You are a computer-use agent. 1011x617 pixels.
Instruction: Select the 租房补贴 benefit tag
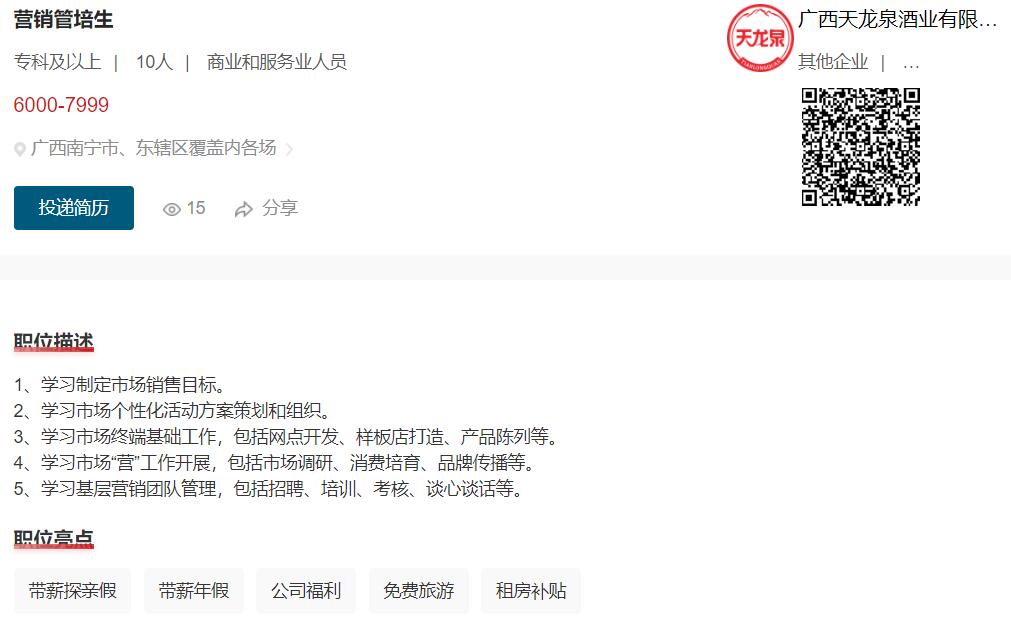(531, 591)
